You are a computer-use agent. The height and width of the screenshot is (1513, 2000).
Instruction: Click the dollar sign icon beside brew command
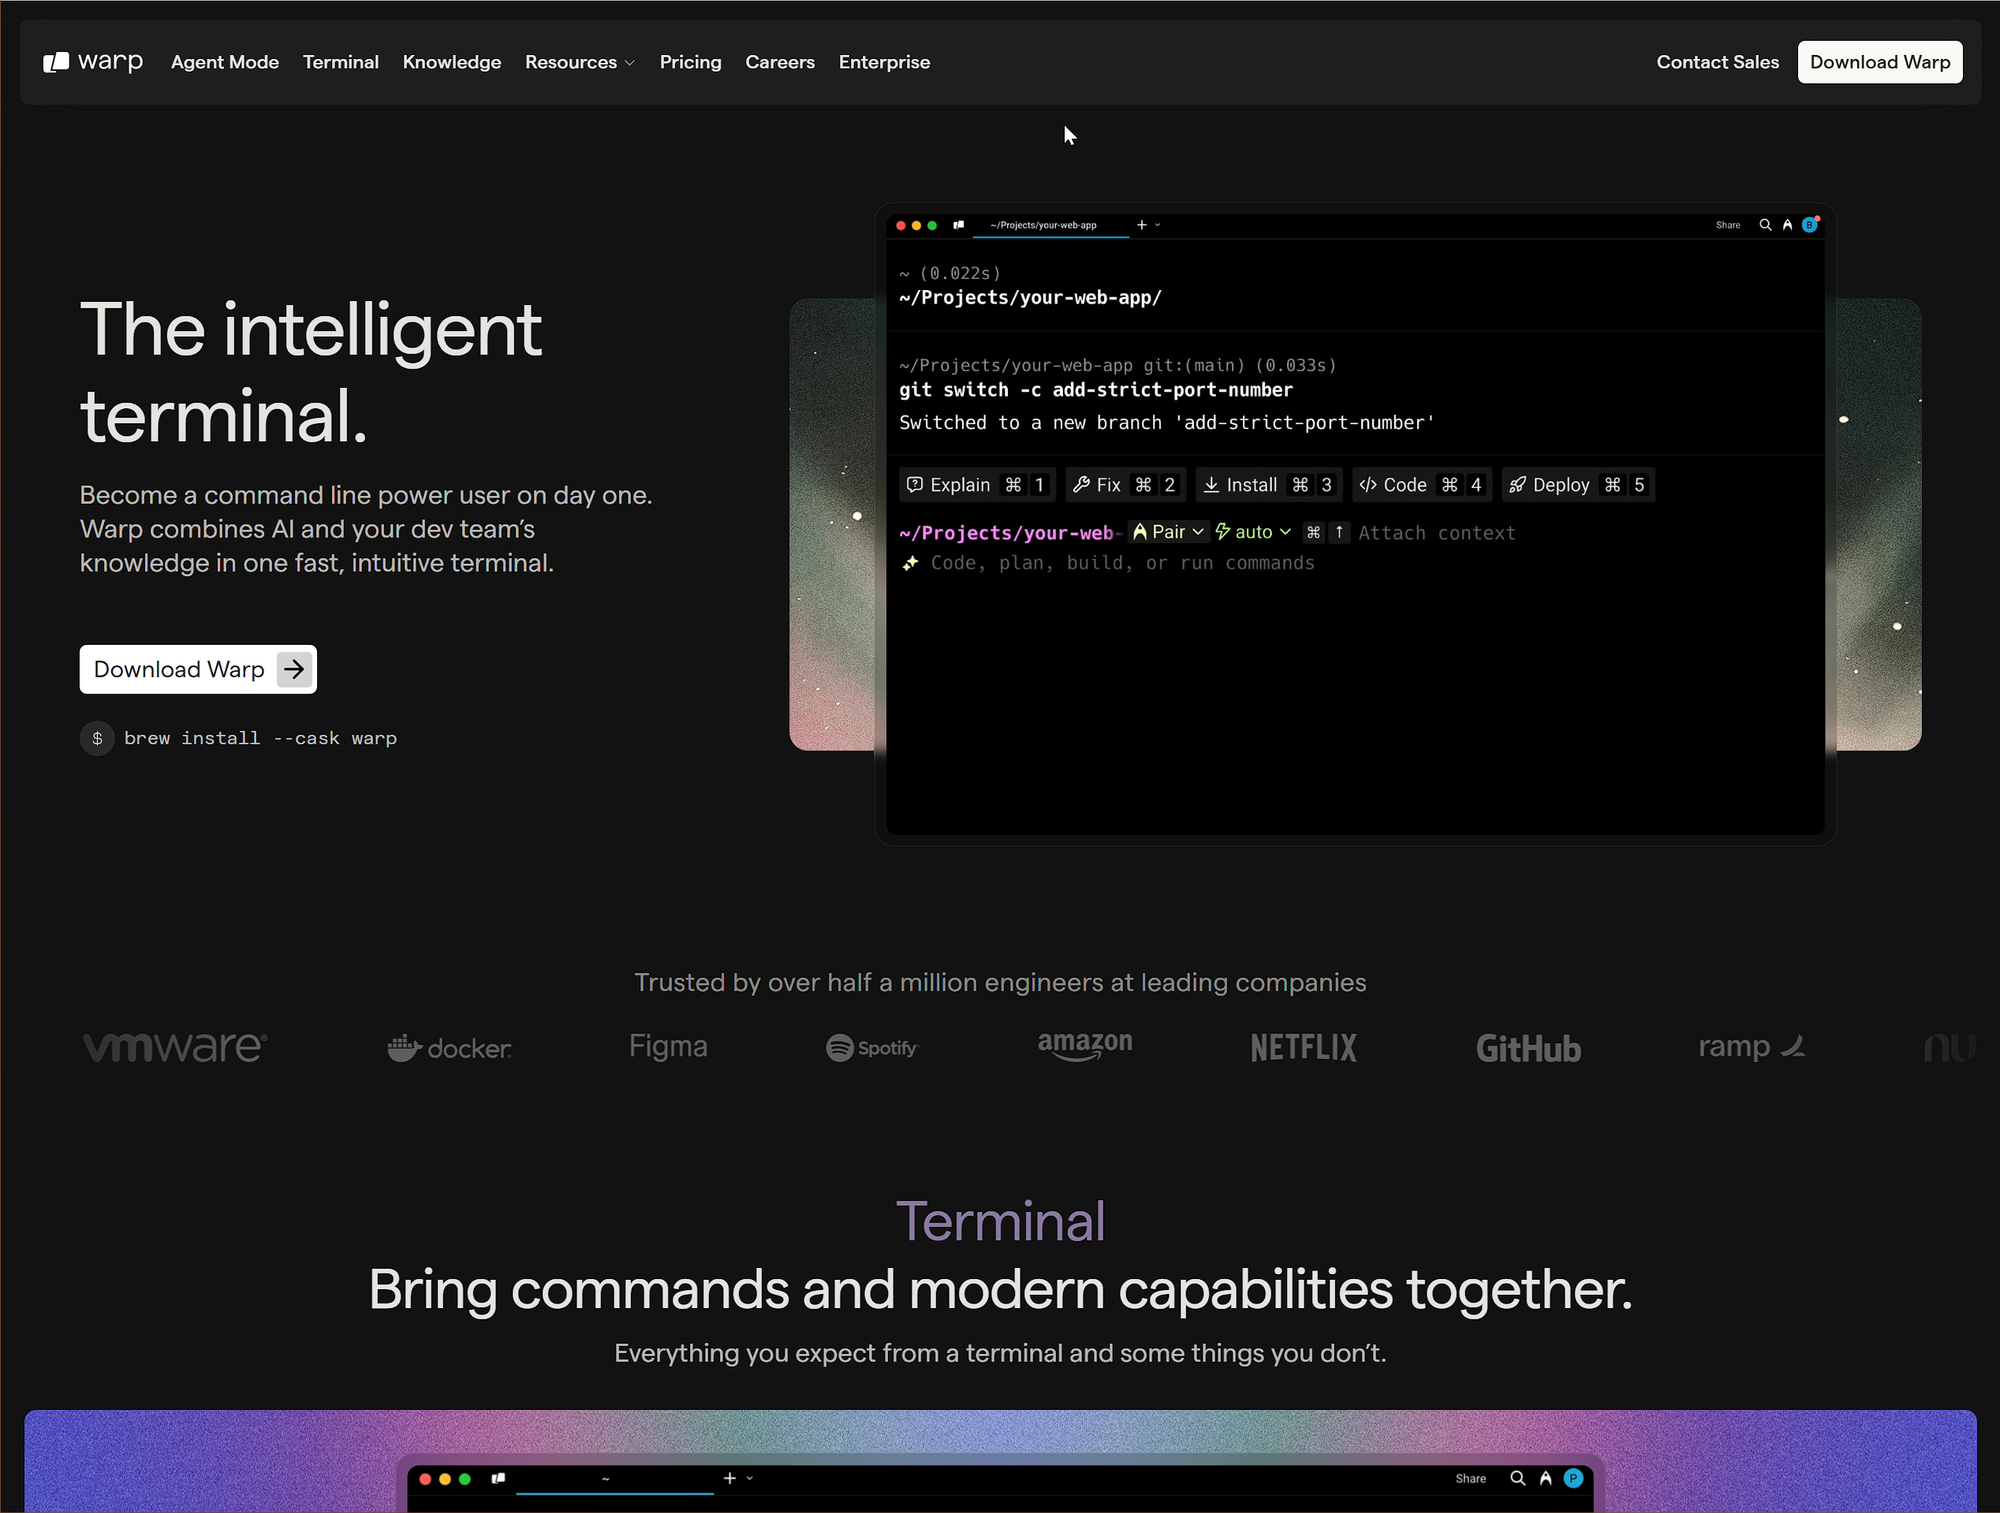pyautogui.click(x=97, y=738)
